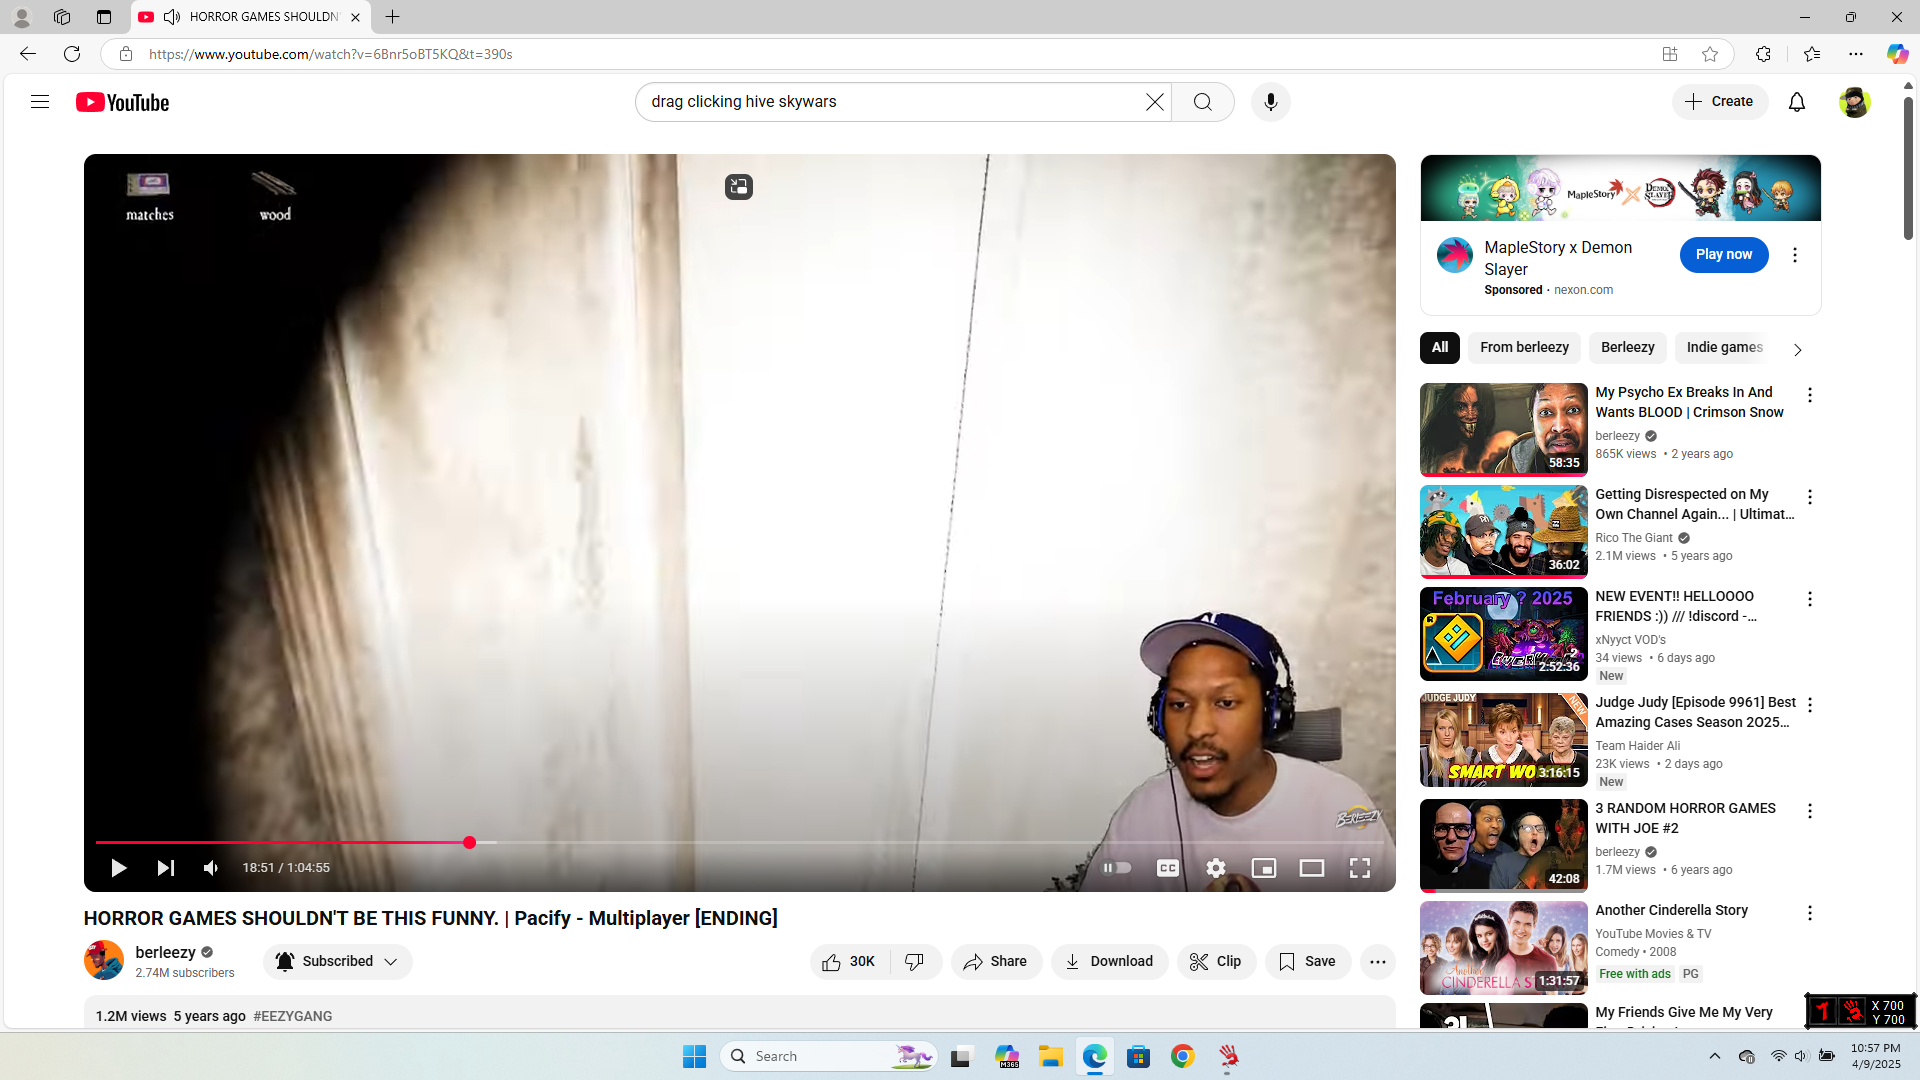Show hidden system tray icons
The image size is (1920, 1080).
[1714, 1056]
